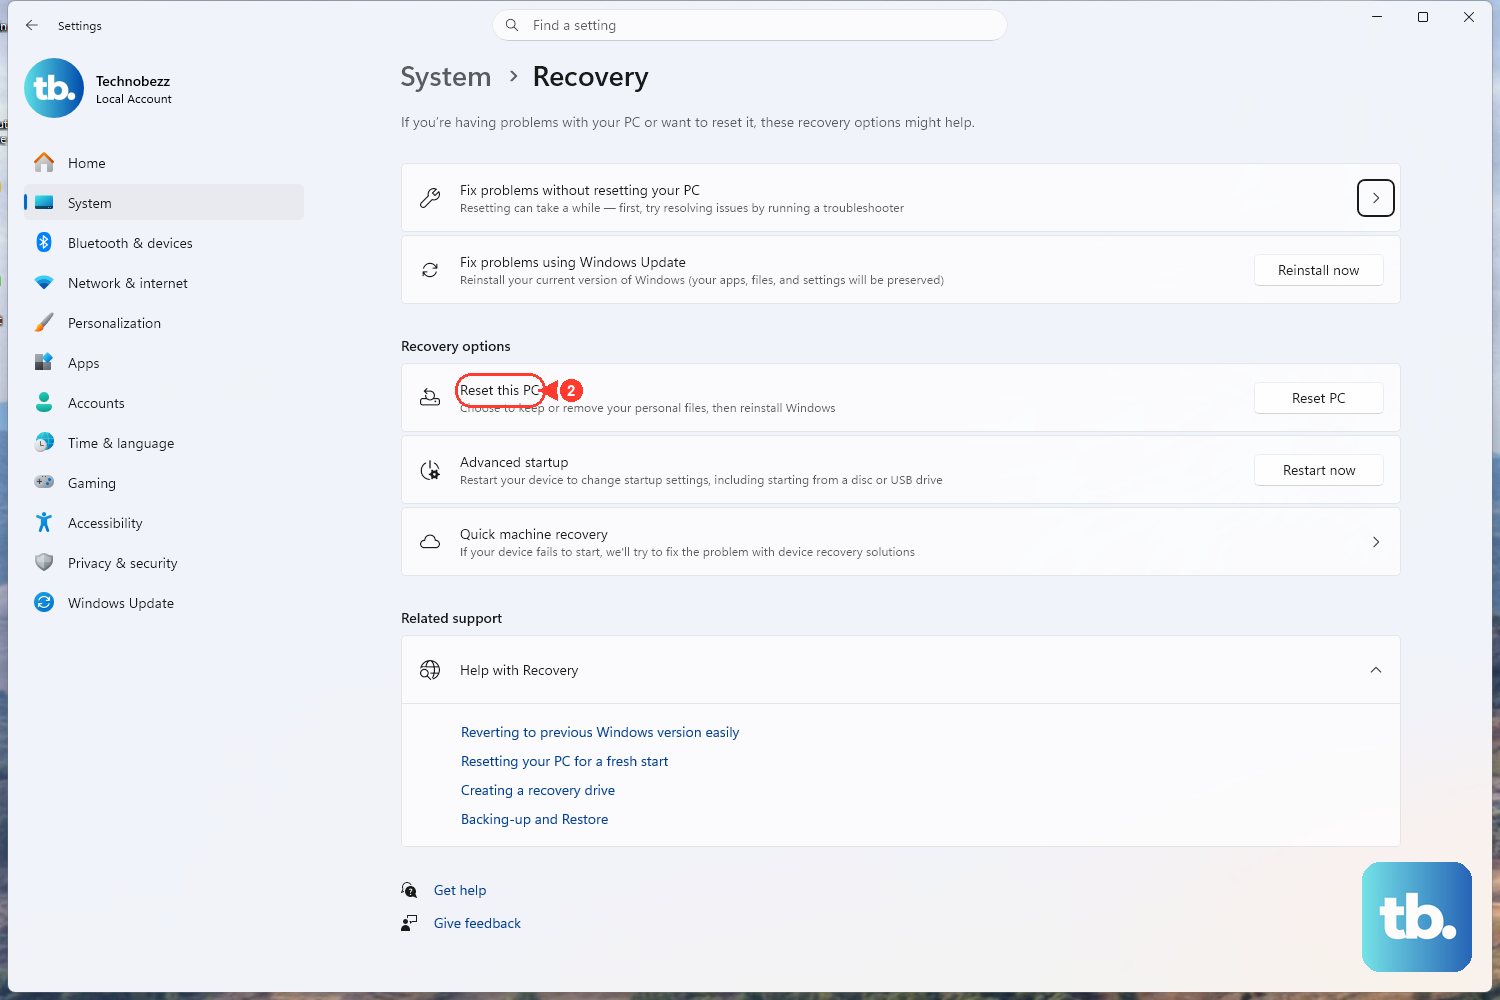Click the back arrow in Settings title bar
The image size is (1500, 1000).
pos(32,25)
